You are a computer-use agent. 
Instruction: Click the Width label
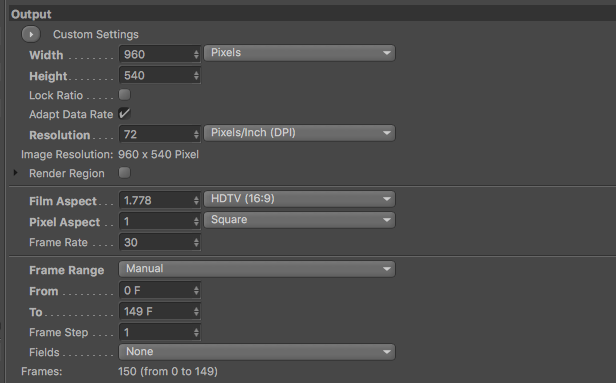(46, 55)
